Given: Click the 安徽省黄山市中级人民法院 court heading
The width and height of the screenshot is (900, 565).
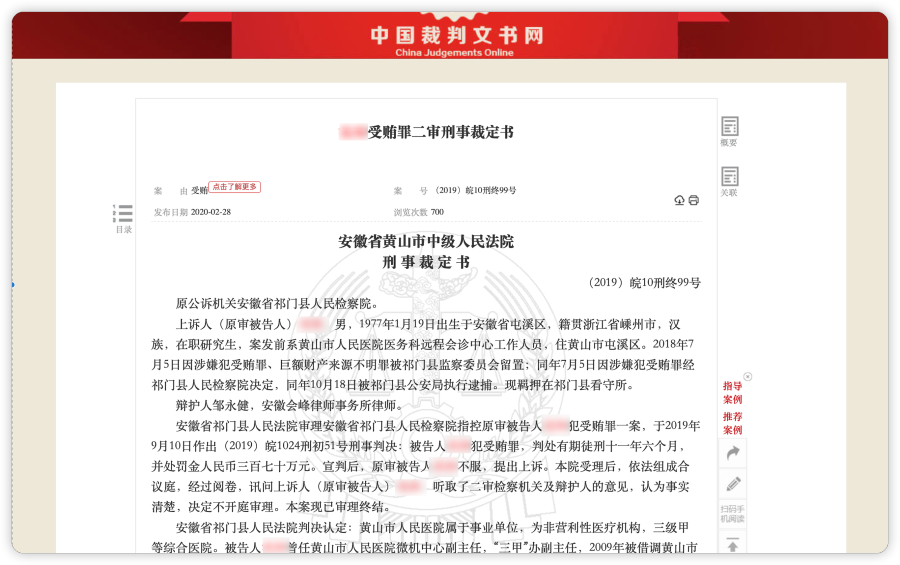Looking at the screenshot, I should tap(426, 241).
